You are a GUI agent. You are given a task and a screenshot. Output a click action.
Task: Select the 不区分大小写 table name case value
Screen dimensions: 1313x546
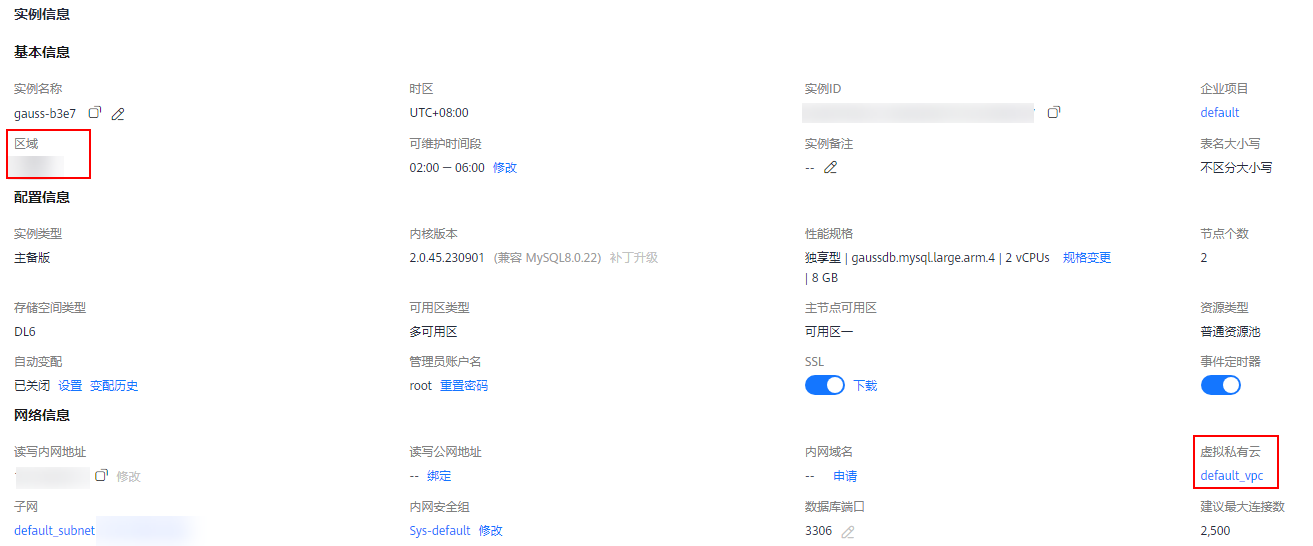coord(1236,168)
